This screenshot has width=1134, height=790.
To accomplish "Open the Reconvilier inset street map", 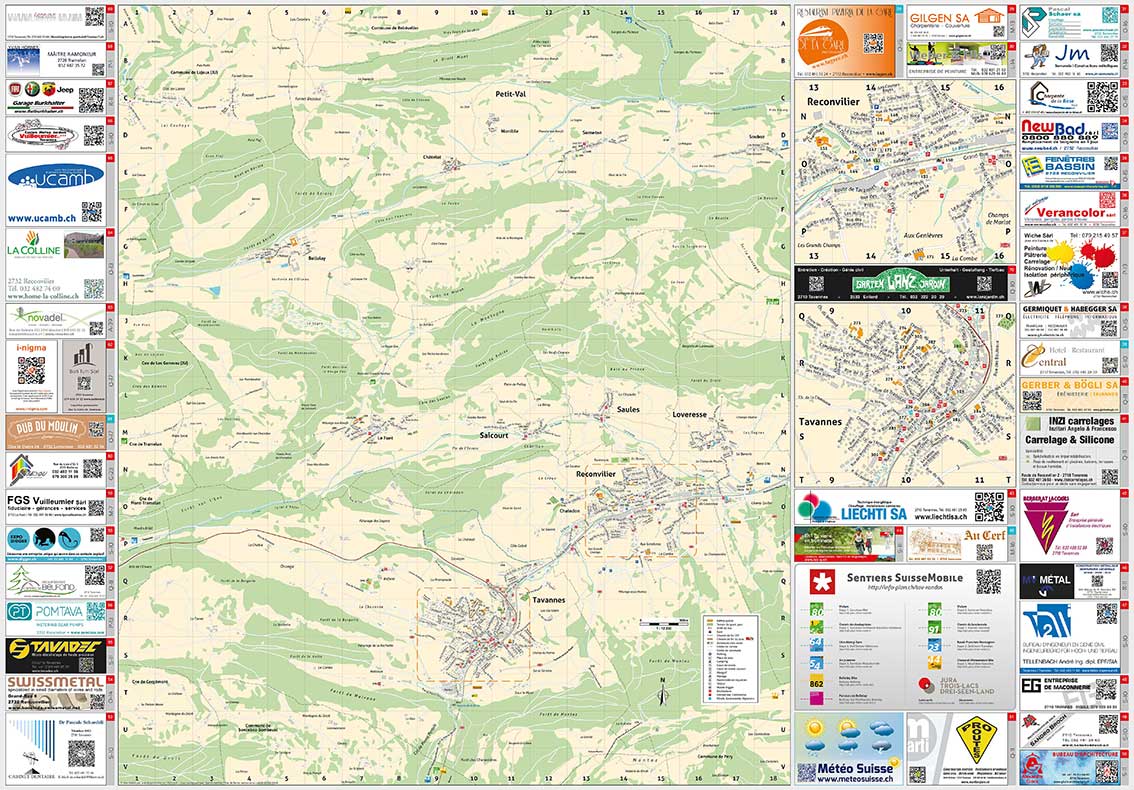I will pos(905,171).
